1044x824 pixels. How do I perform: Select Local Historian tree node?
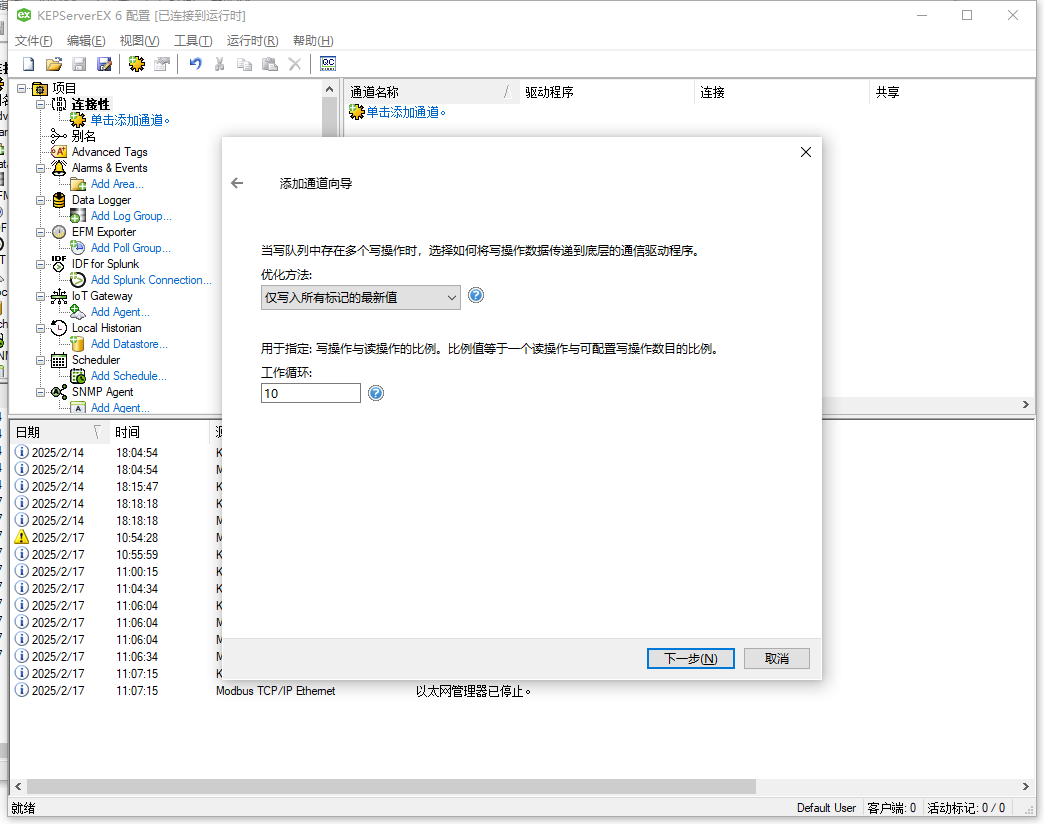tap(107, 327)
